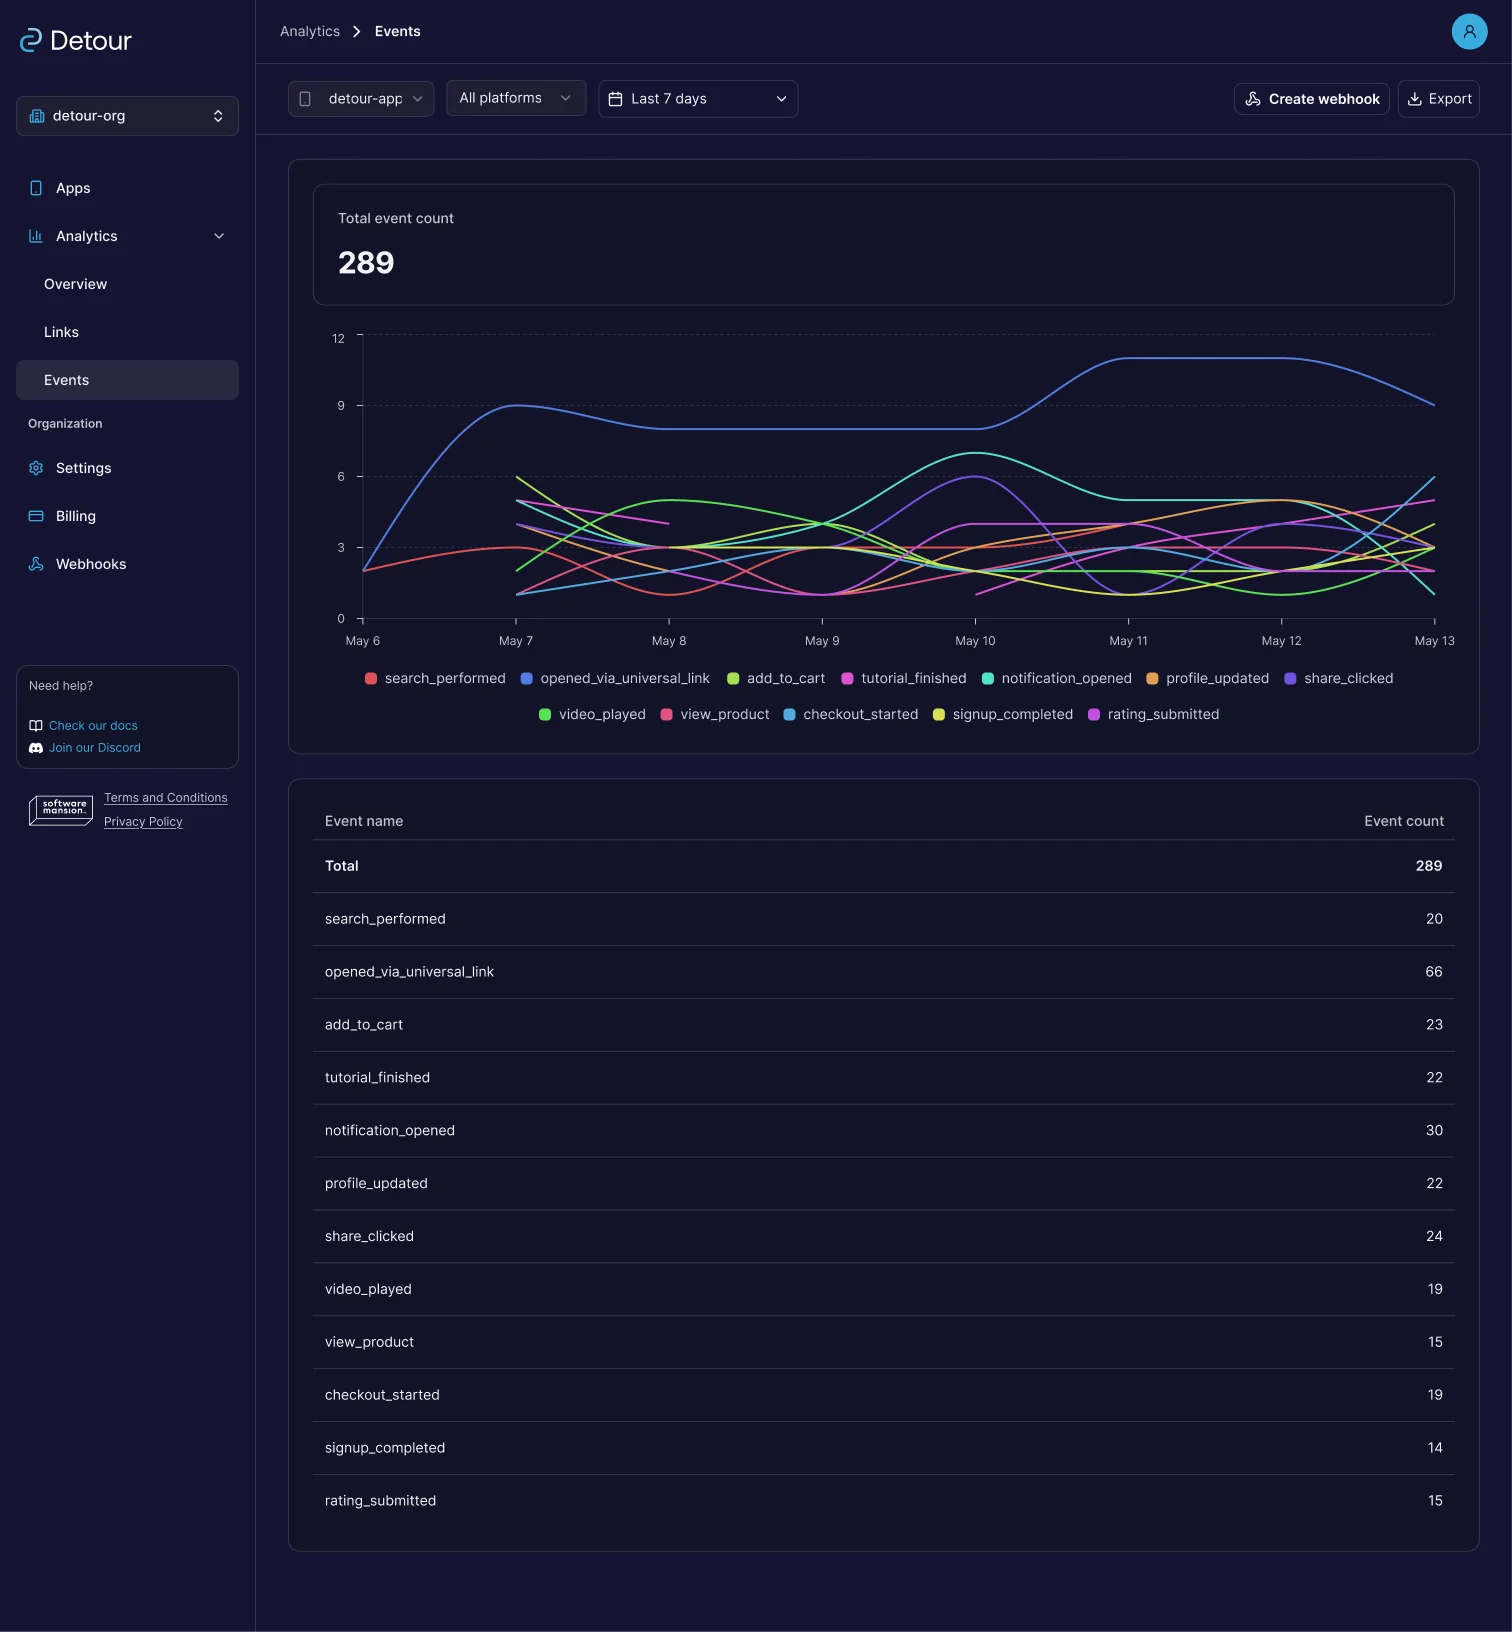Open the Last 7 days date dropdown
The width and height of the screenshot is (1512, 1632).
[x=698, y=99]
